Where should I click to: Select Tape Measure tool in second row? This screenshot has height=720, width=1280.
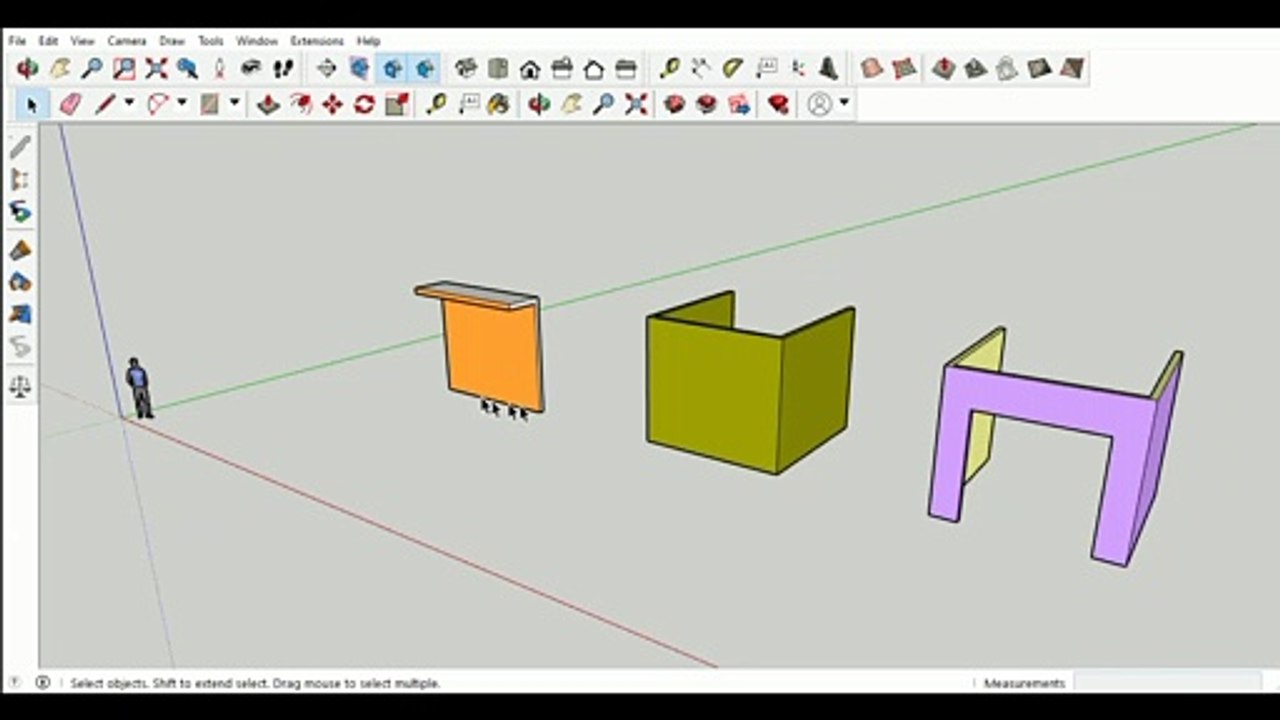(436, 104)
